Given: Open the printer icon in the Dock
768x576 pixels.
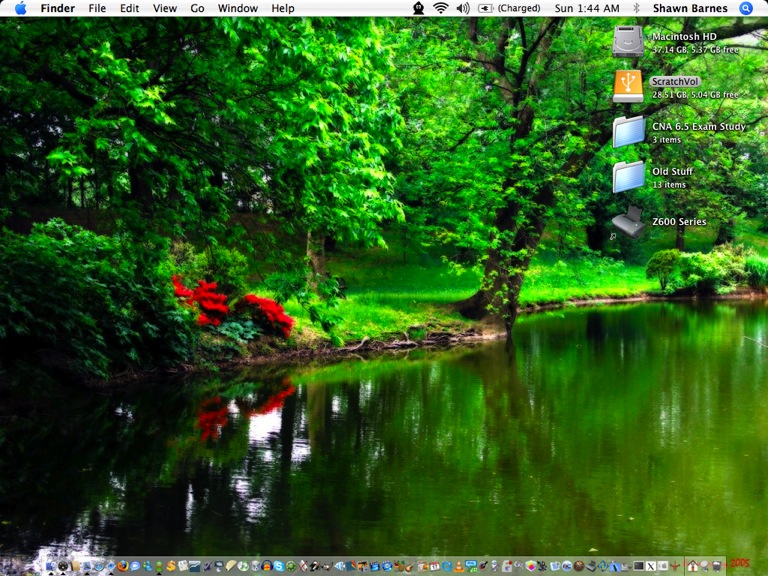Looking at the screenshot, I should (591, 566).
